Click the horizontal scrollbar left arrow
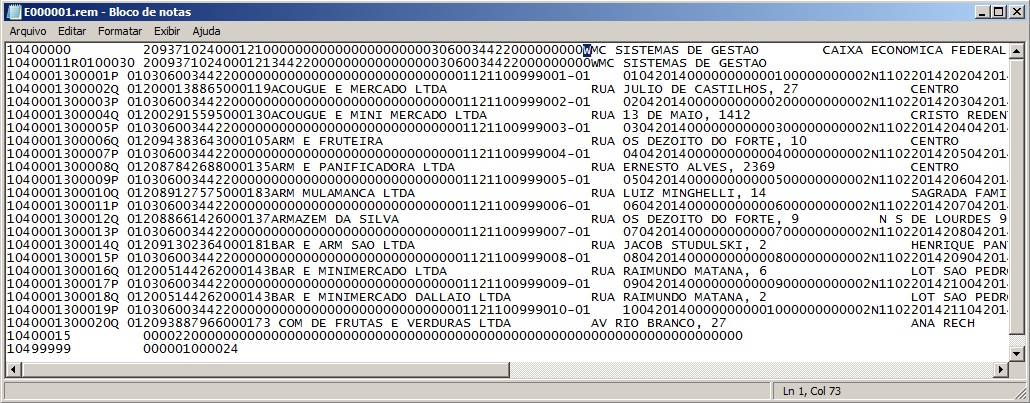Viewport: 1030px width, 403px height. [14, 369]
